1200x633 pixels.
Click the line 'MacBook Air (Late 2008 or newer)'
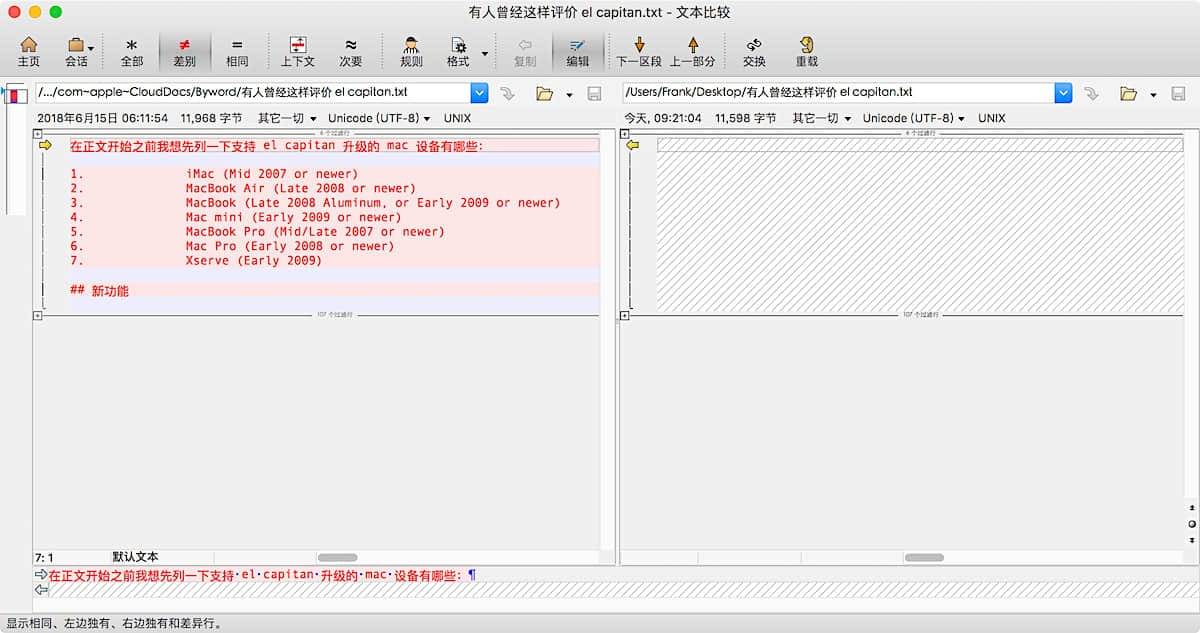click(300, 188)
